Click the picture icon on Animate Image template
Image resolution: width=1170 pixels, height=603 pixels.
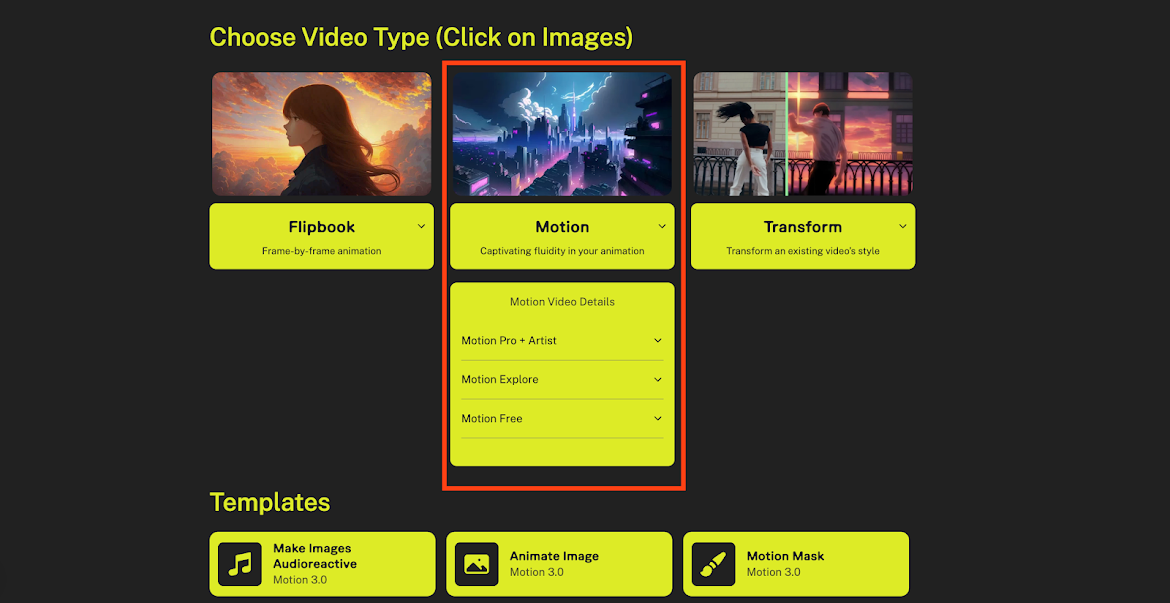click(x=476, y=564)
